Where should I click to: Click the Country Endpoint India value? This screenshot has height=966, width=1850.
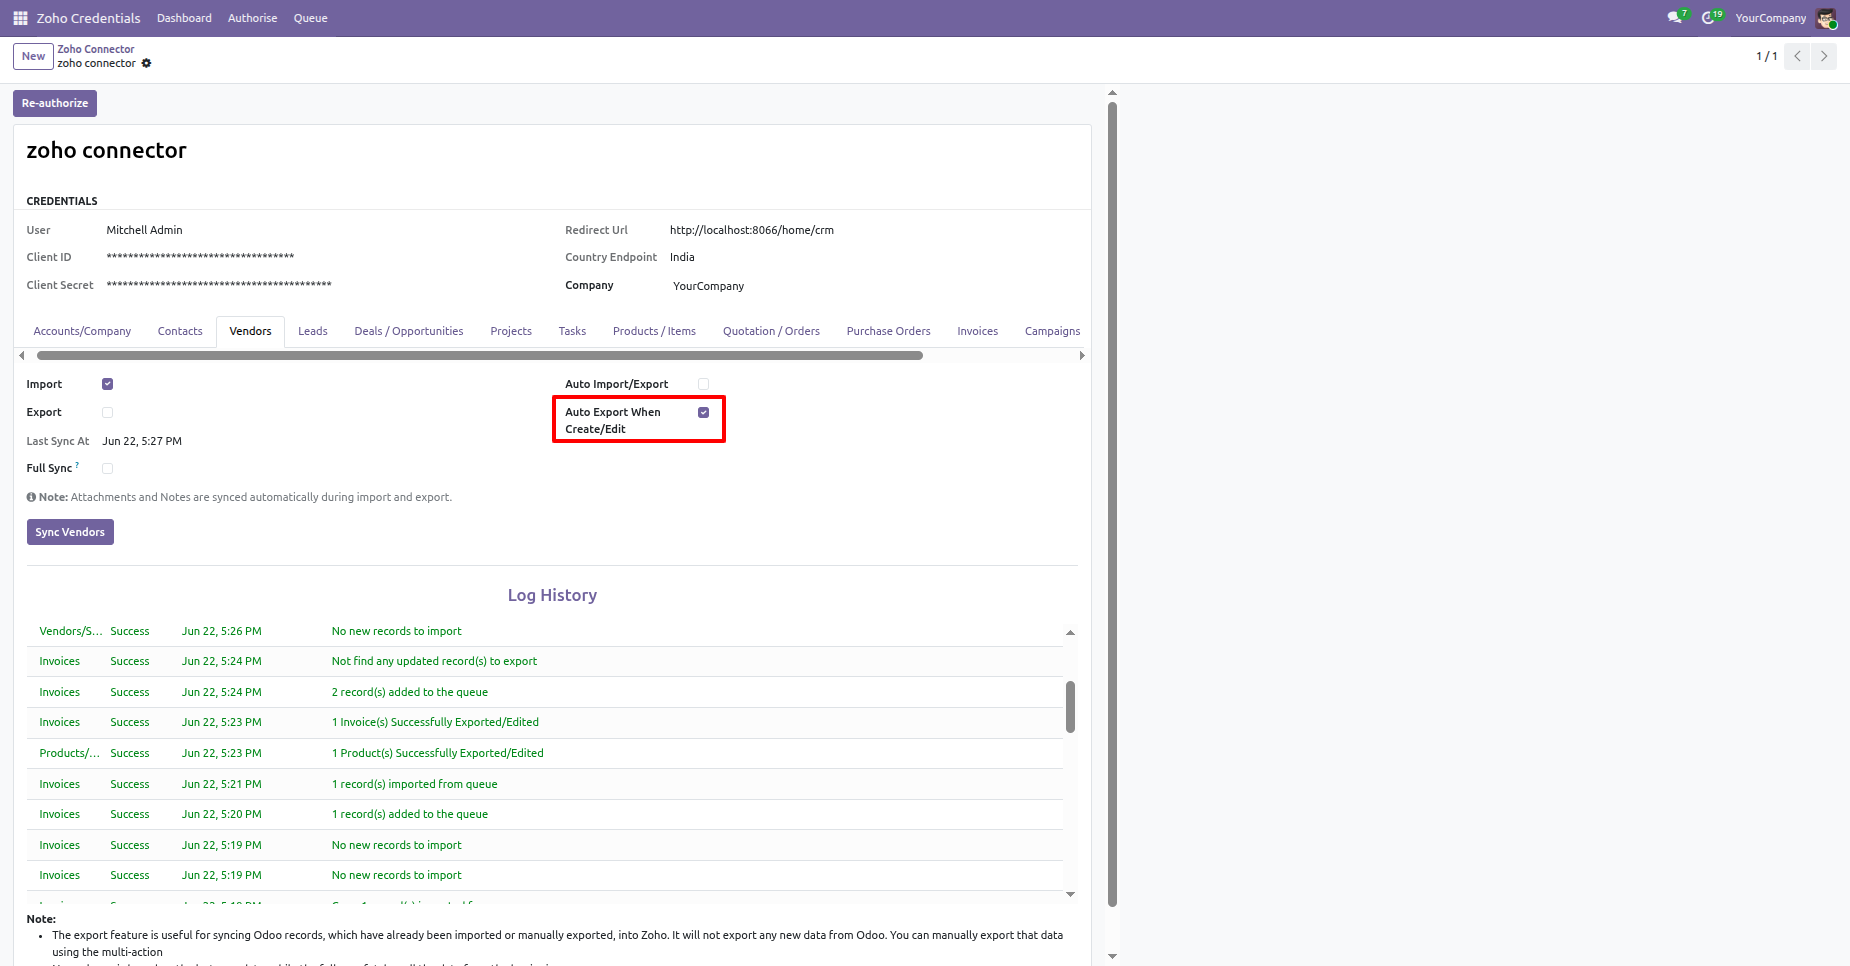coord(682,257)
